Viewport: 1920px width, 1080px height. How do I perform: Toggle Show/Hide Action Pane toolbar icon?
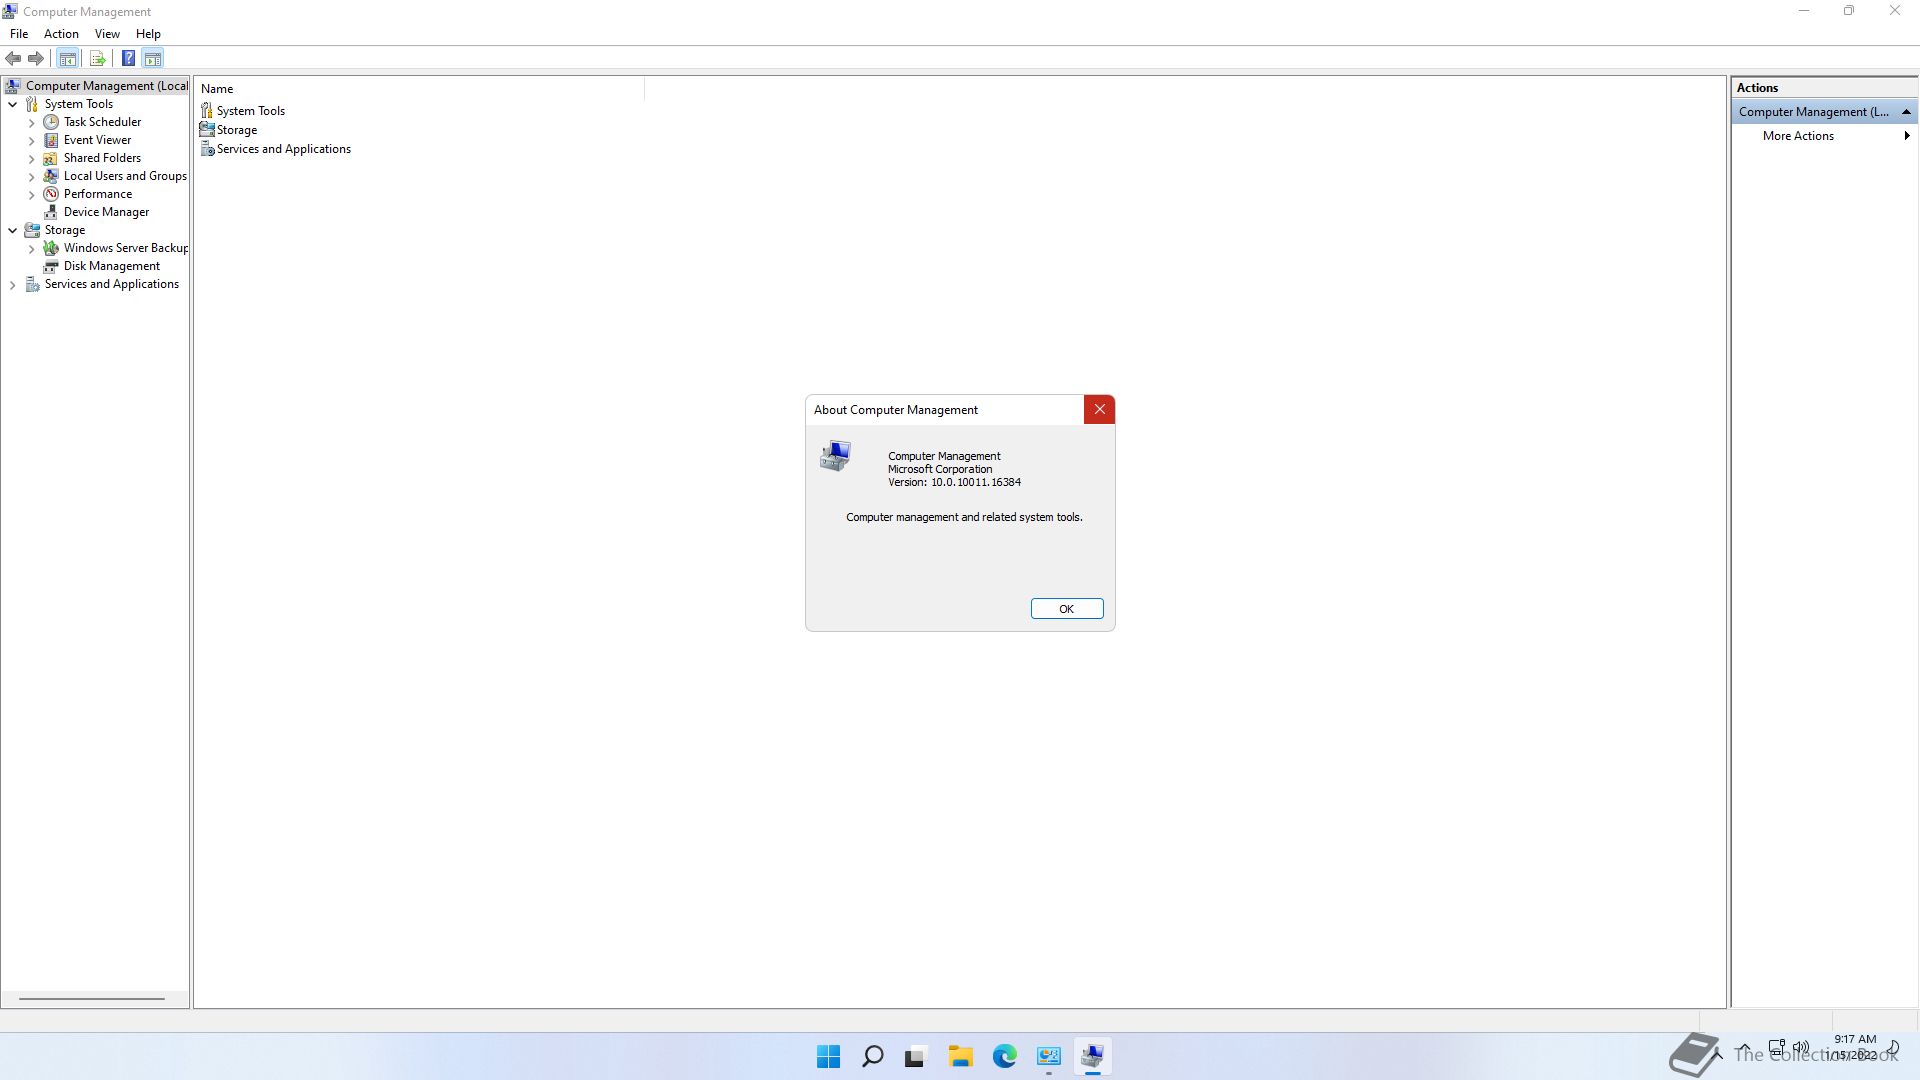pos(153,58)
